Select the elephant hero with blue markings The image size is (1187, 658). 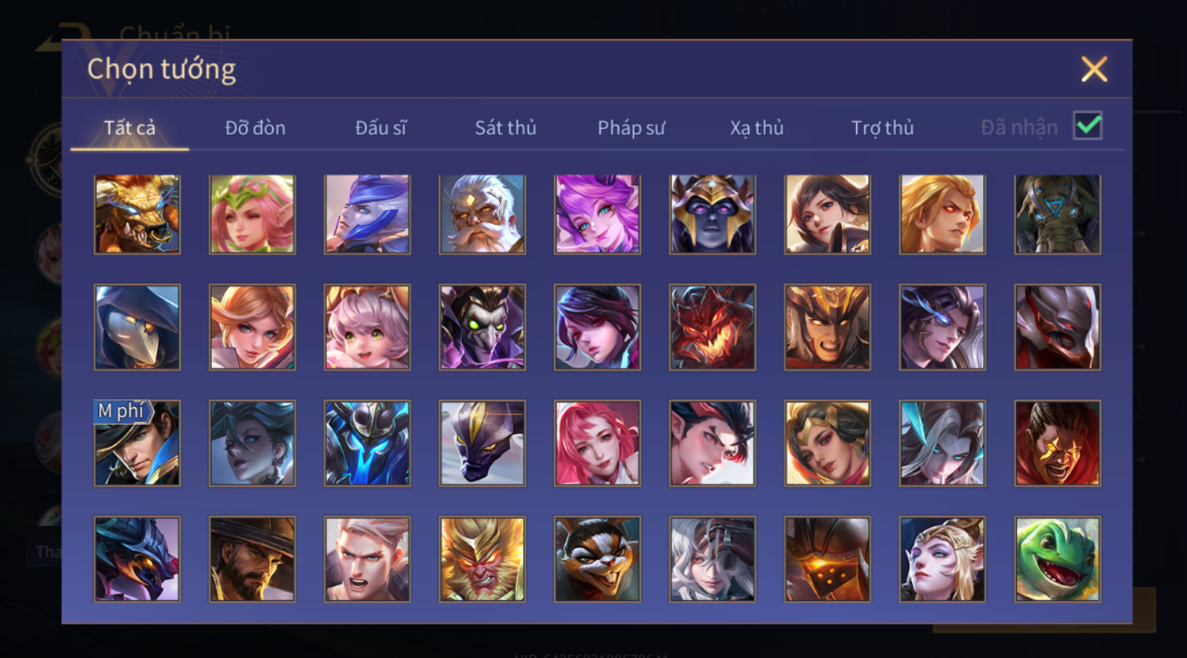(x=1057, y=214)
